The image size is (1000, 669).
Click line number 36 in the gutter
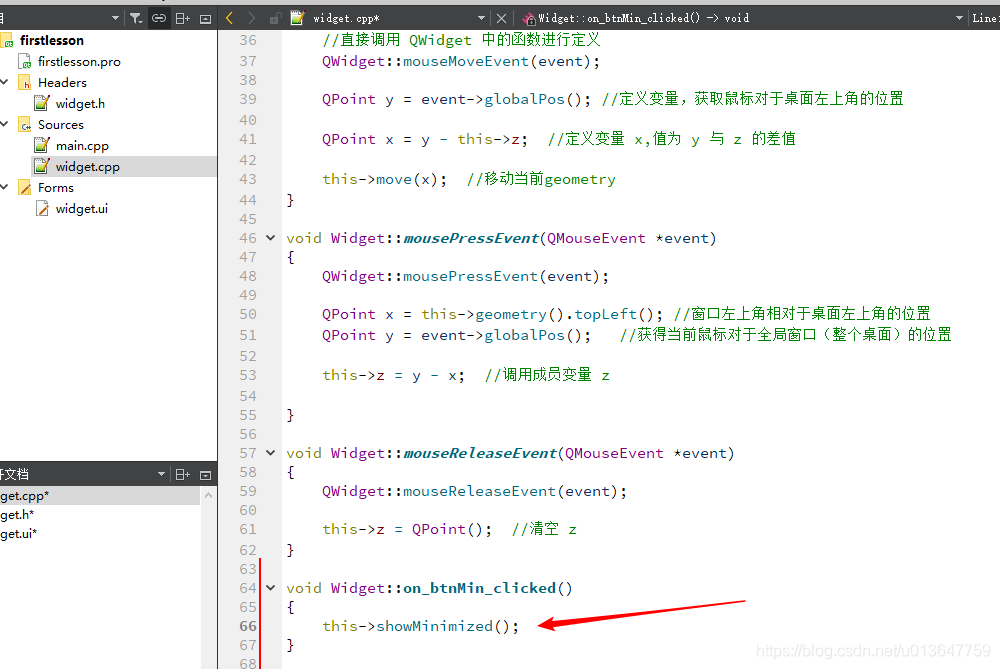pos(248,40)
